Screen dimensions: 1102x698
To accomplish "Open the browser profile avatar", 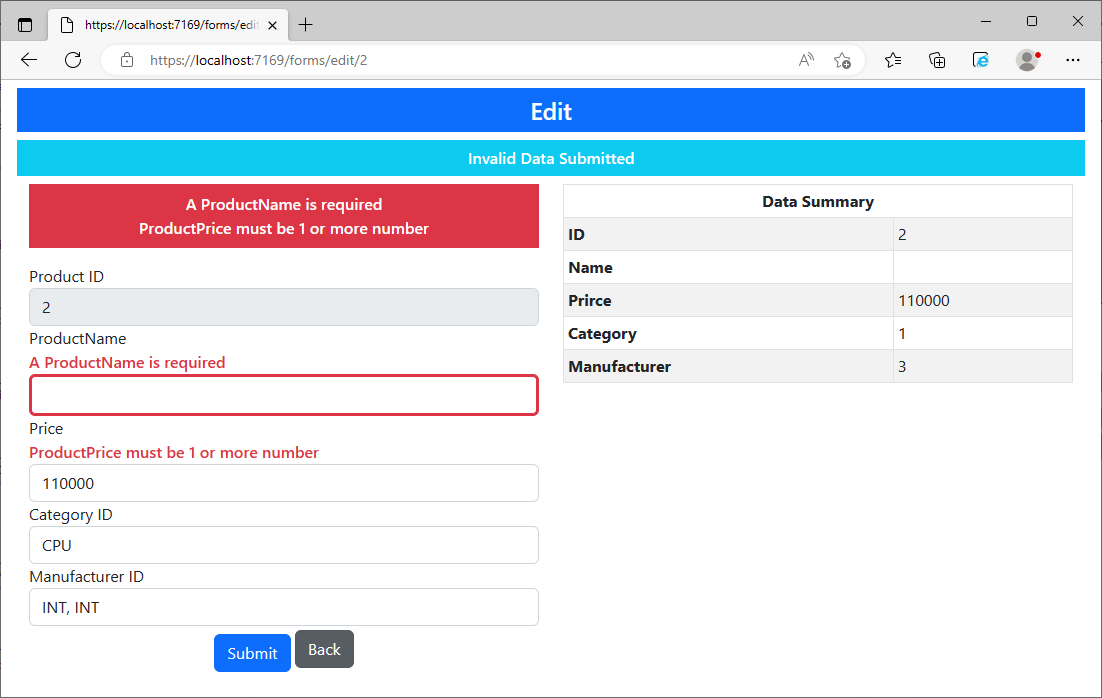I will (1027, 60).
